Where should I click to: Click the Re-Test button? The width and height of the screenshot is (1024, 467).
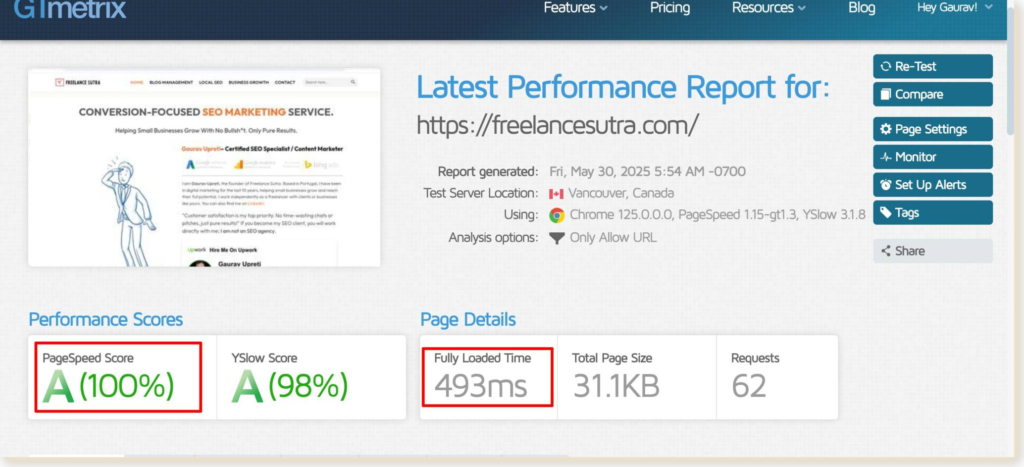[x=933, y=67]
